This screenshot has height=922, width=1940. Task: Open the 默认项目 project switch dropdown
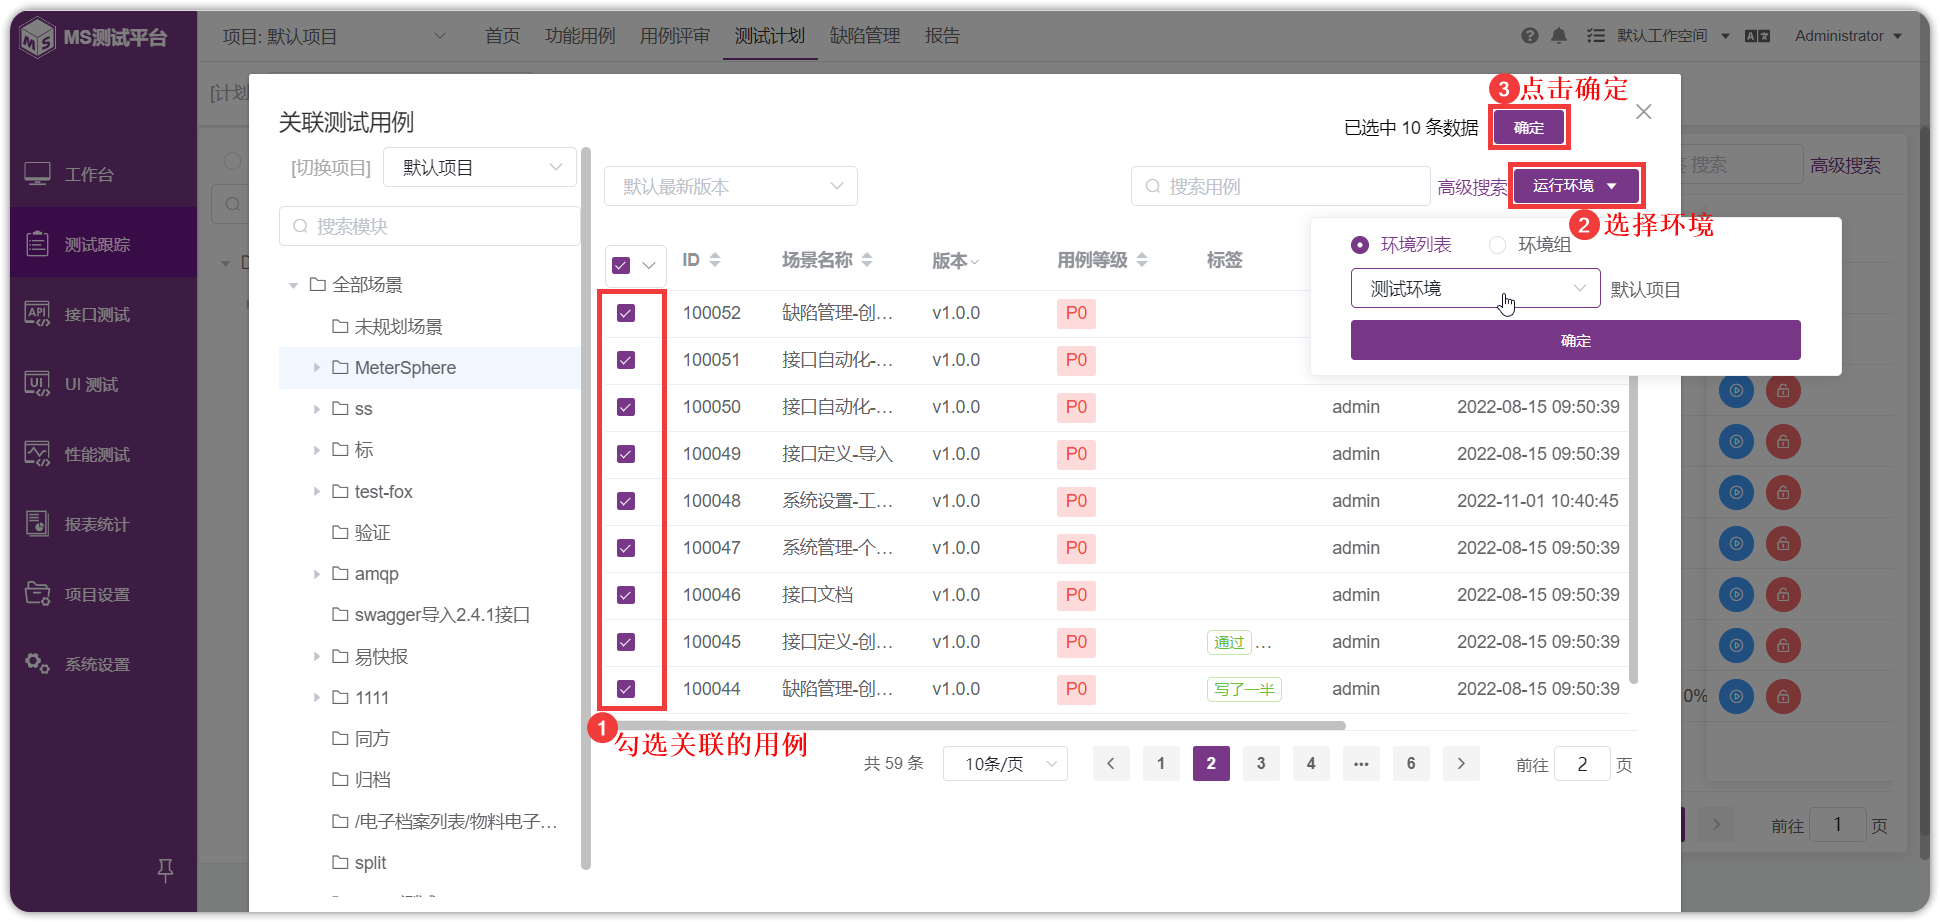480,167
